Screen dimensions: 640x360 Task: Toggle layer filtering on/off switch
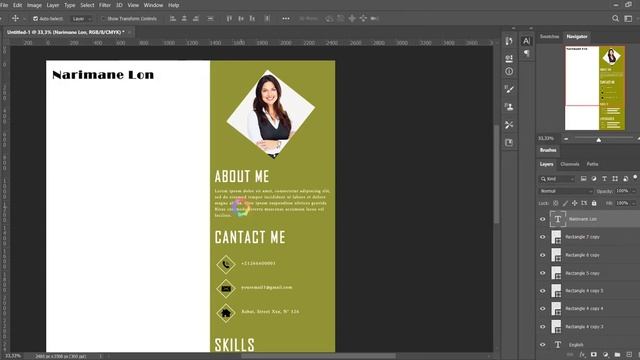pos(635,177)
